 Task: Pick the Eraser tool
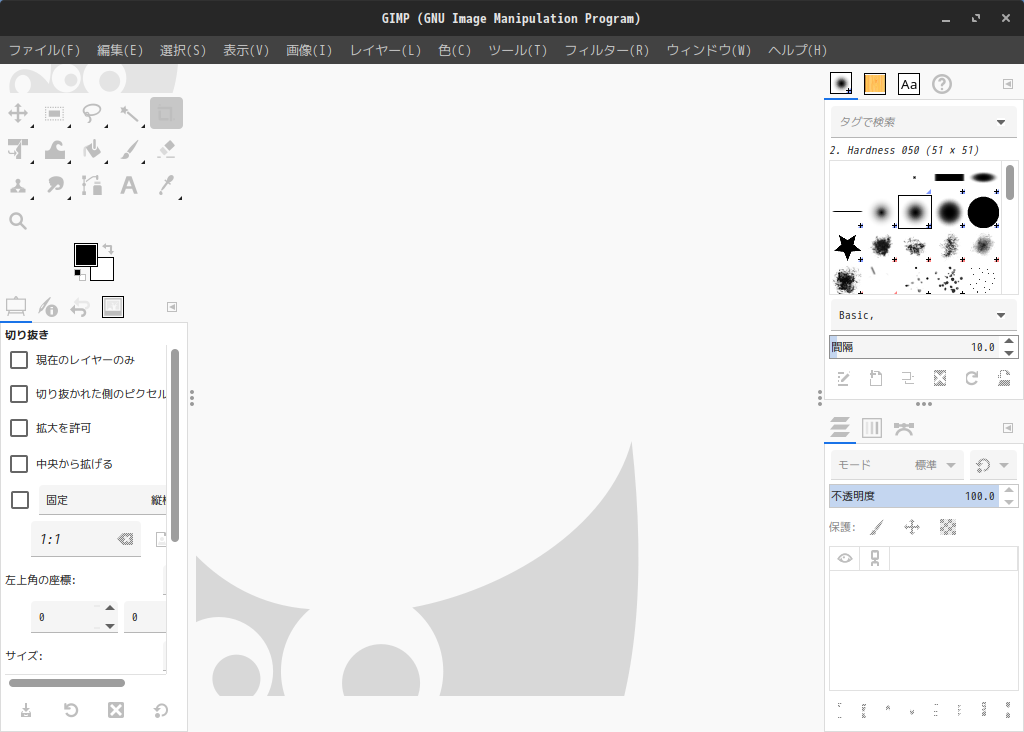166,150
